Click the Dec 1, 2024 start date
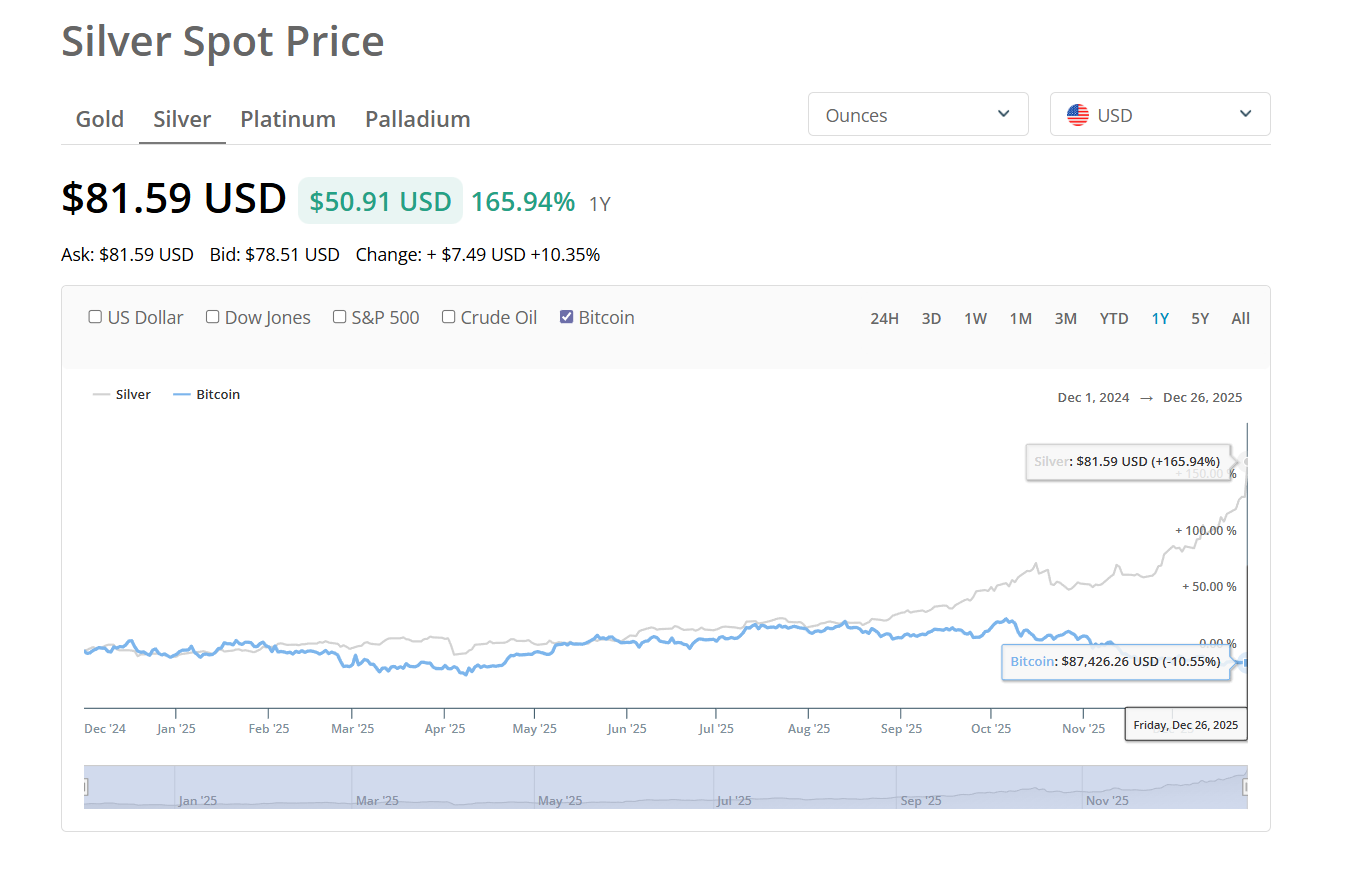Viewport: 1345px width, 869px height. coord(1093,398)
